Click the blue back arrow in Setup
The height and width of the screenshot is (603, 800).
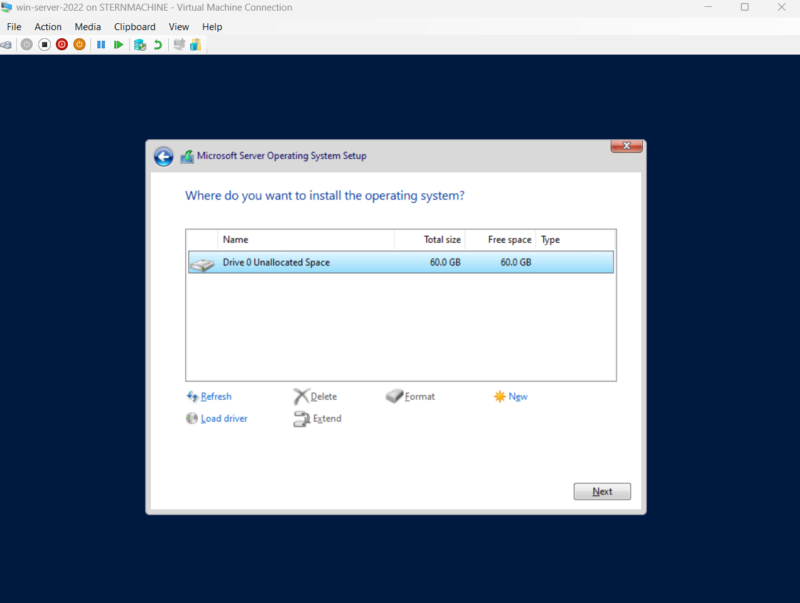click(x=164, y=157)
